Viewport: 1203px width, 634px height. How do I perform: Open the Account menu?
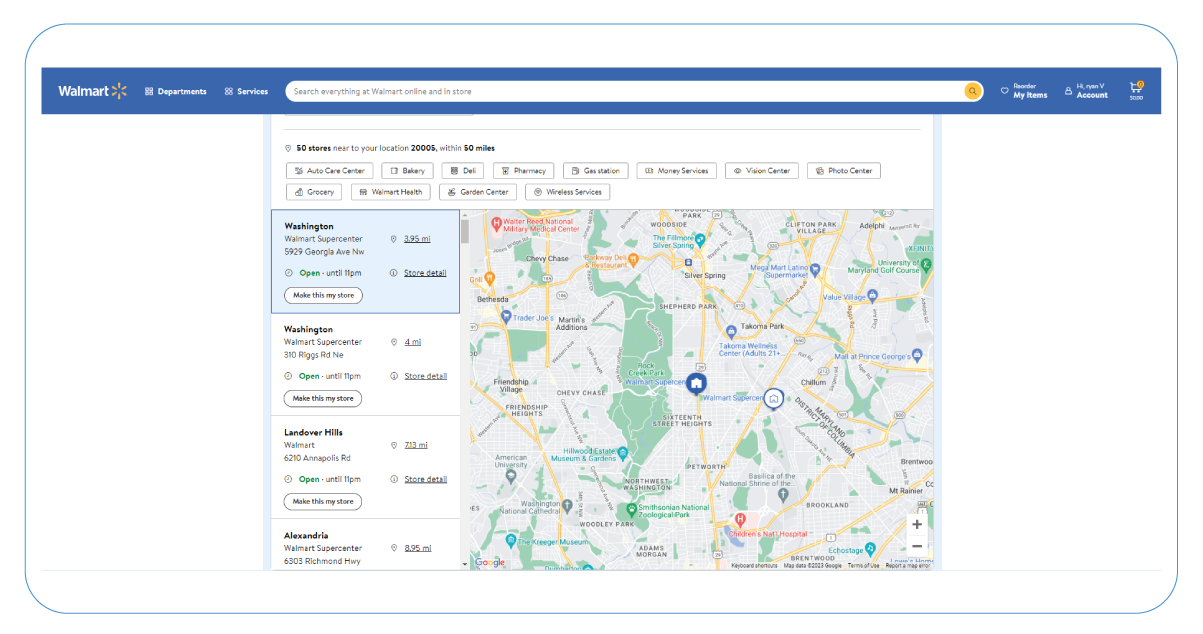pos(1086,91)
